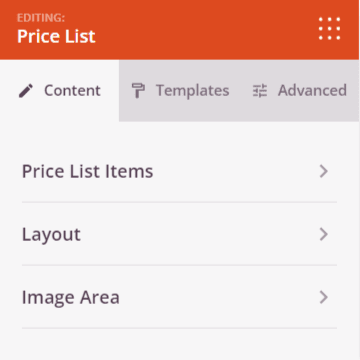The height and width of the screenshot is (360, 360).
Task: Expand the Layout section arrow
Action: [x=324, y=234]
